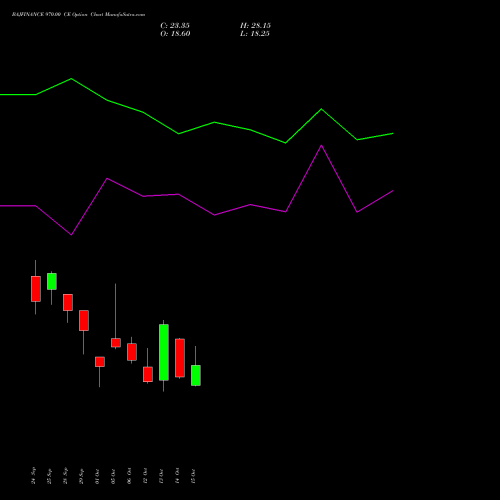Select the 24 Sep date label
Screen dimensions: 500x500
(x=33, y=476)
